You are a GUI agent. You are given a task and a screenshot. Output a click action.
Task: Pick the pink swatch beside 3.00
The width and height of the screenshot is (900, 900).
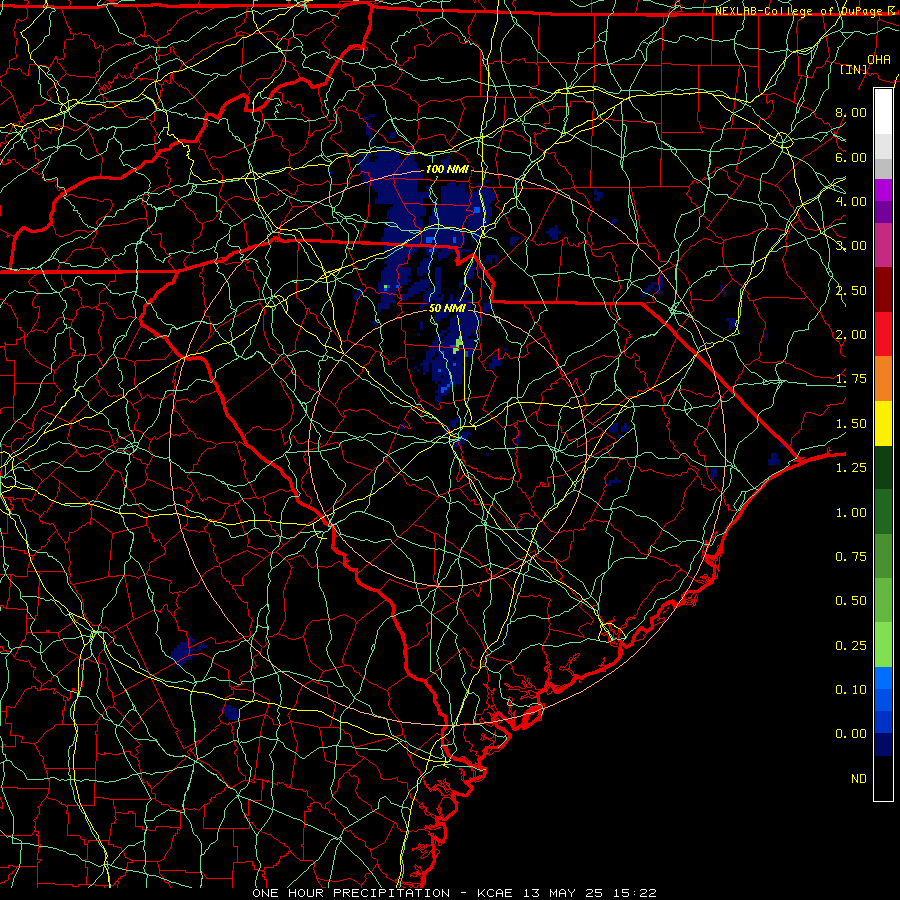883,245
